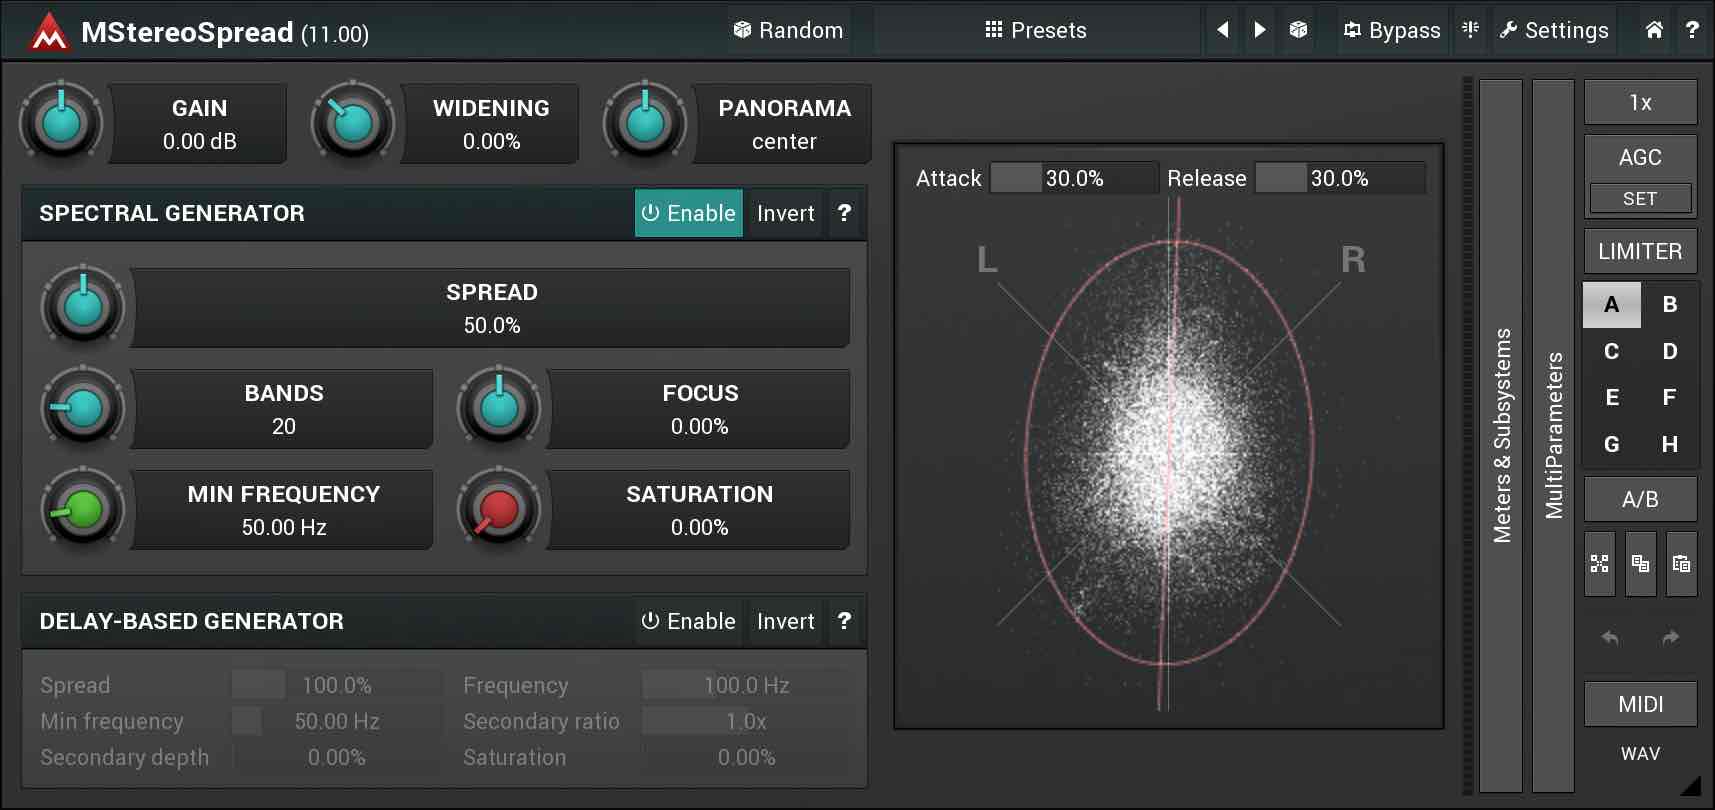This screenshot has width=1715, height=810.
Task: Click the paste preset icon below A/B
Action: pyautogui.click(x=1681, y=564)
